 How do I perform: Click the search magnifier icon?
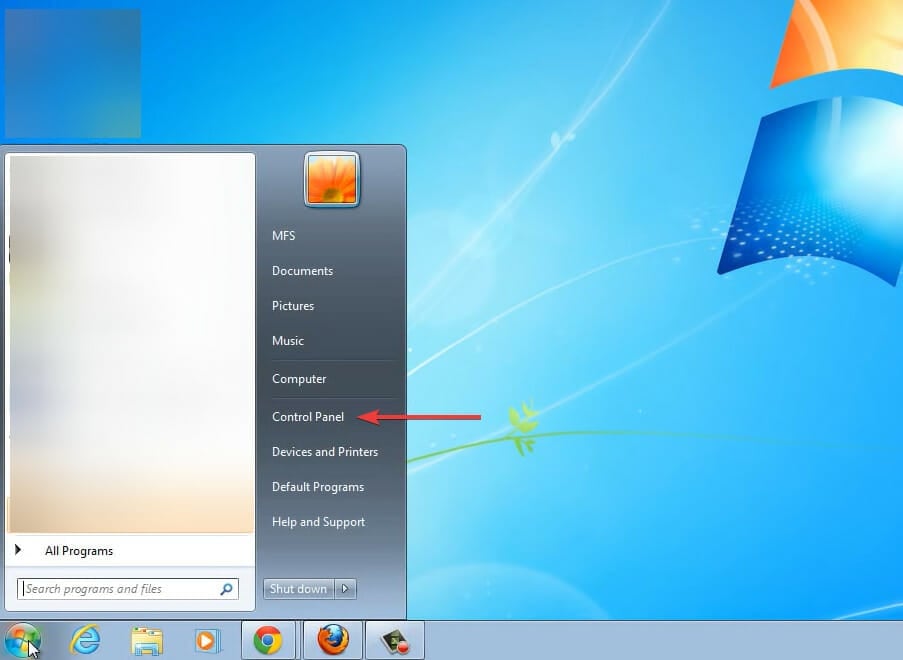tap(228, 588)
